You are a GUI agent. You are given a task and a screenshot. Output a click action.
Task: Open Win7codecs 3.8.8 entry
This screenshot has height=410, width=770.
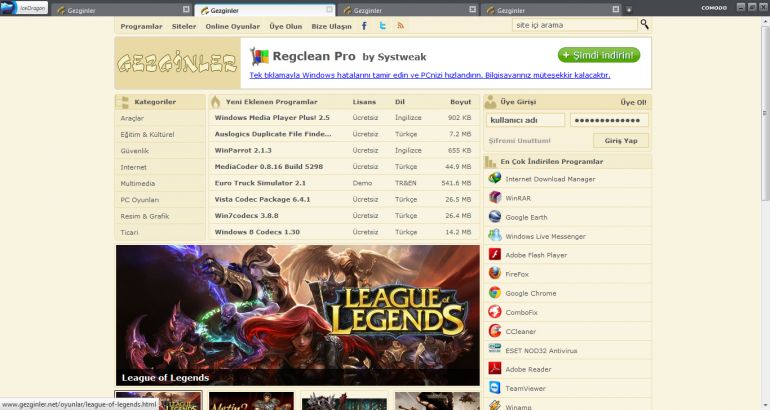coord(247,216)
